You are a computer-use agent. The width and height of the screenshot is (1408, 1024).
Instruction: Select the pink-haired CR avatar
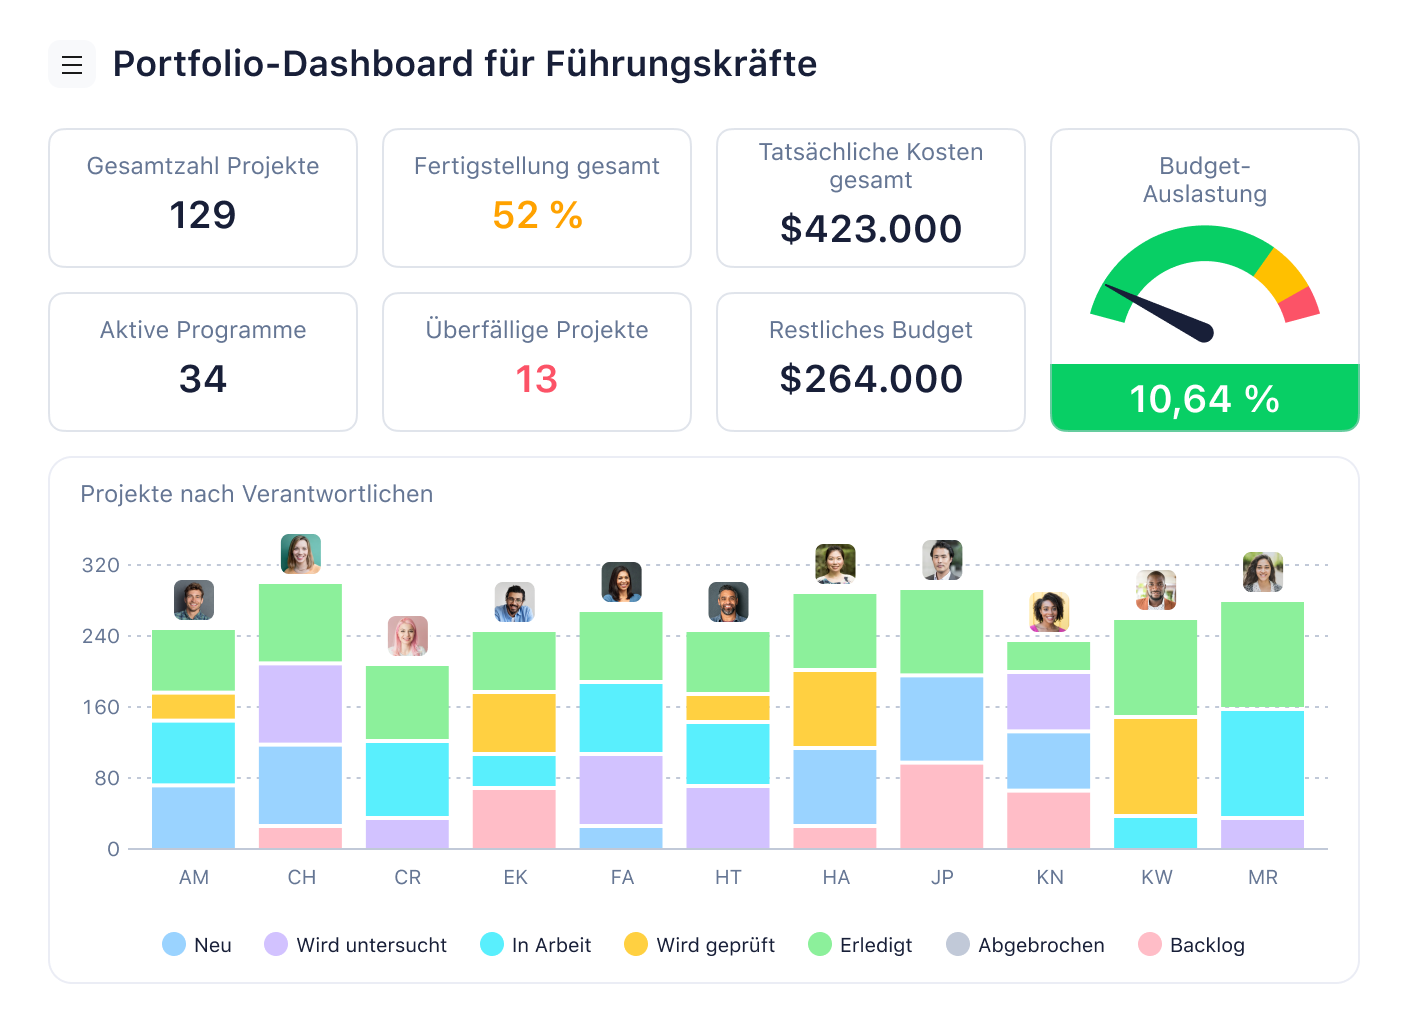point(408,636)
